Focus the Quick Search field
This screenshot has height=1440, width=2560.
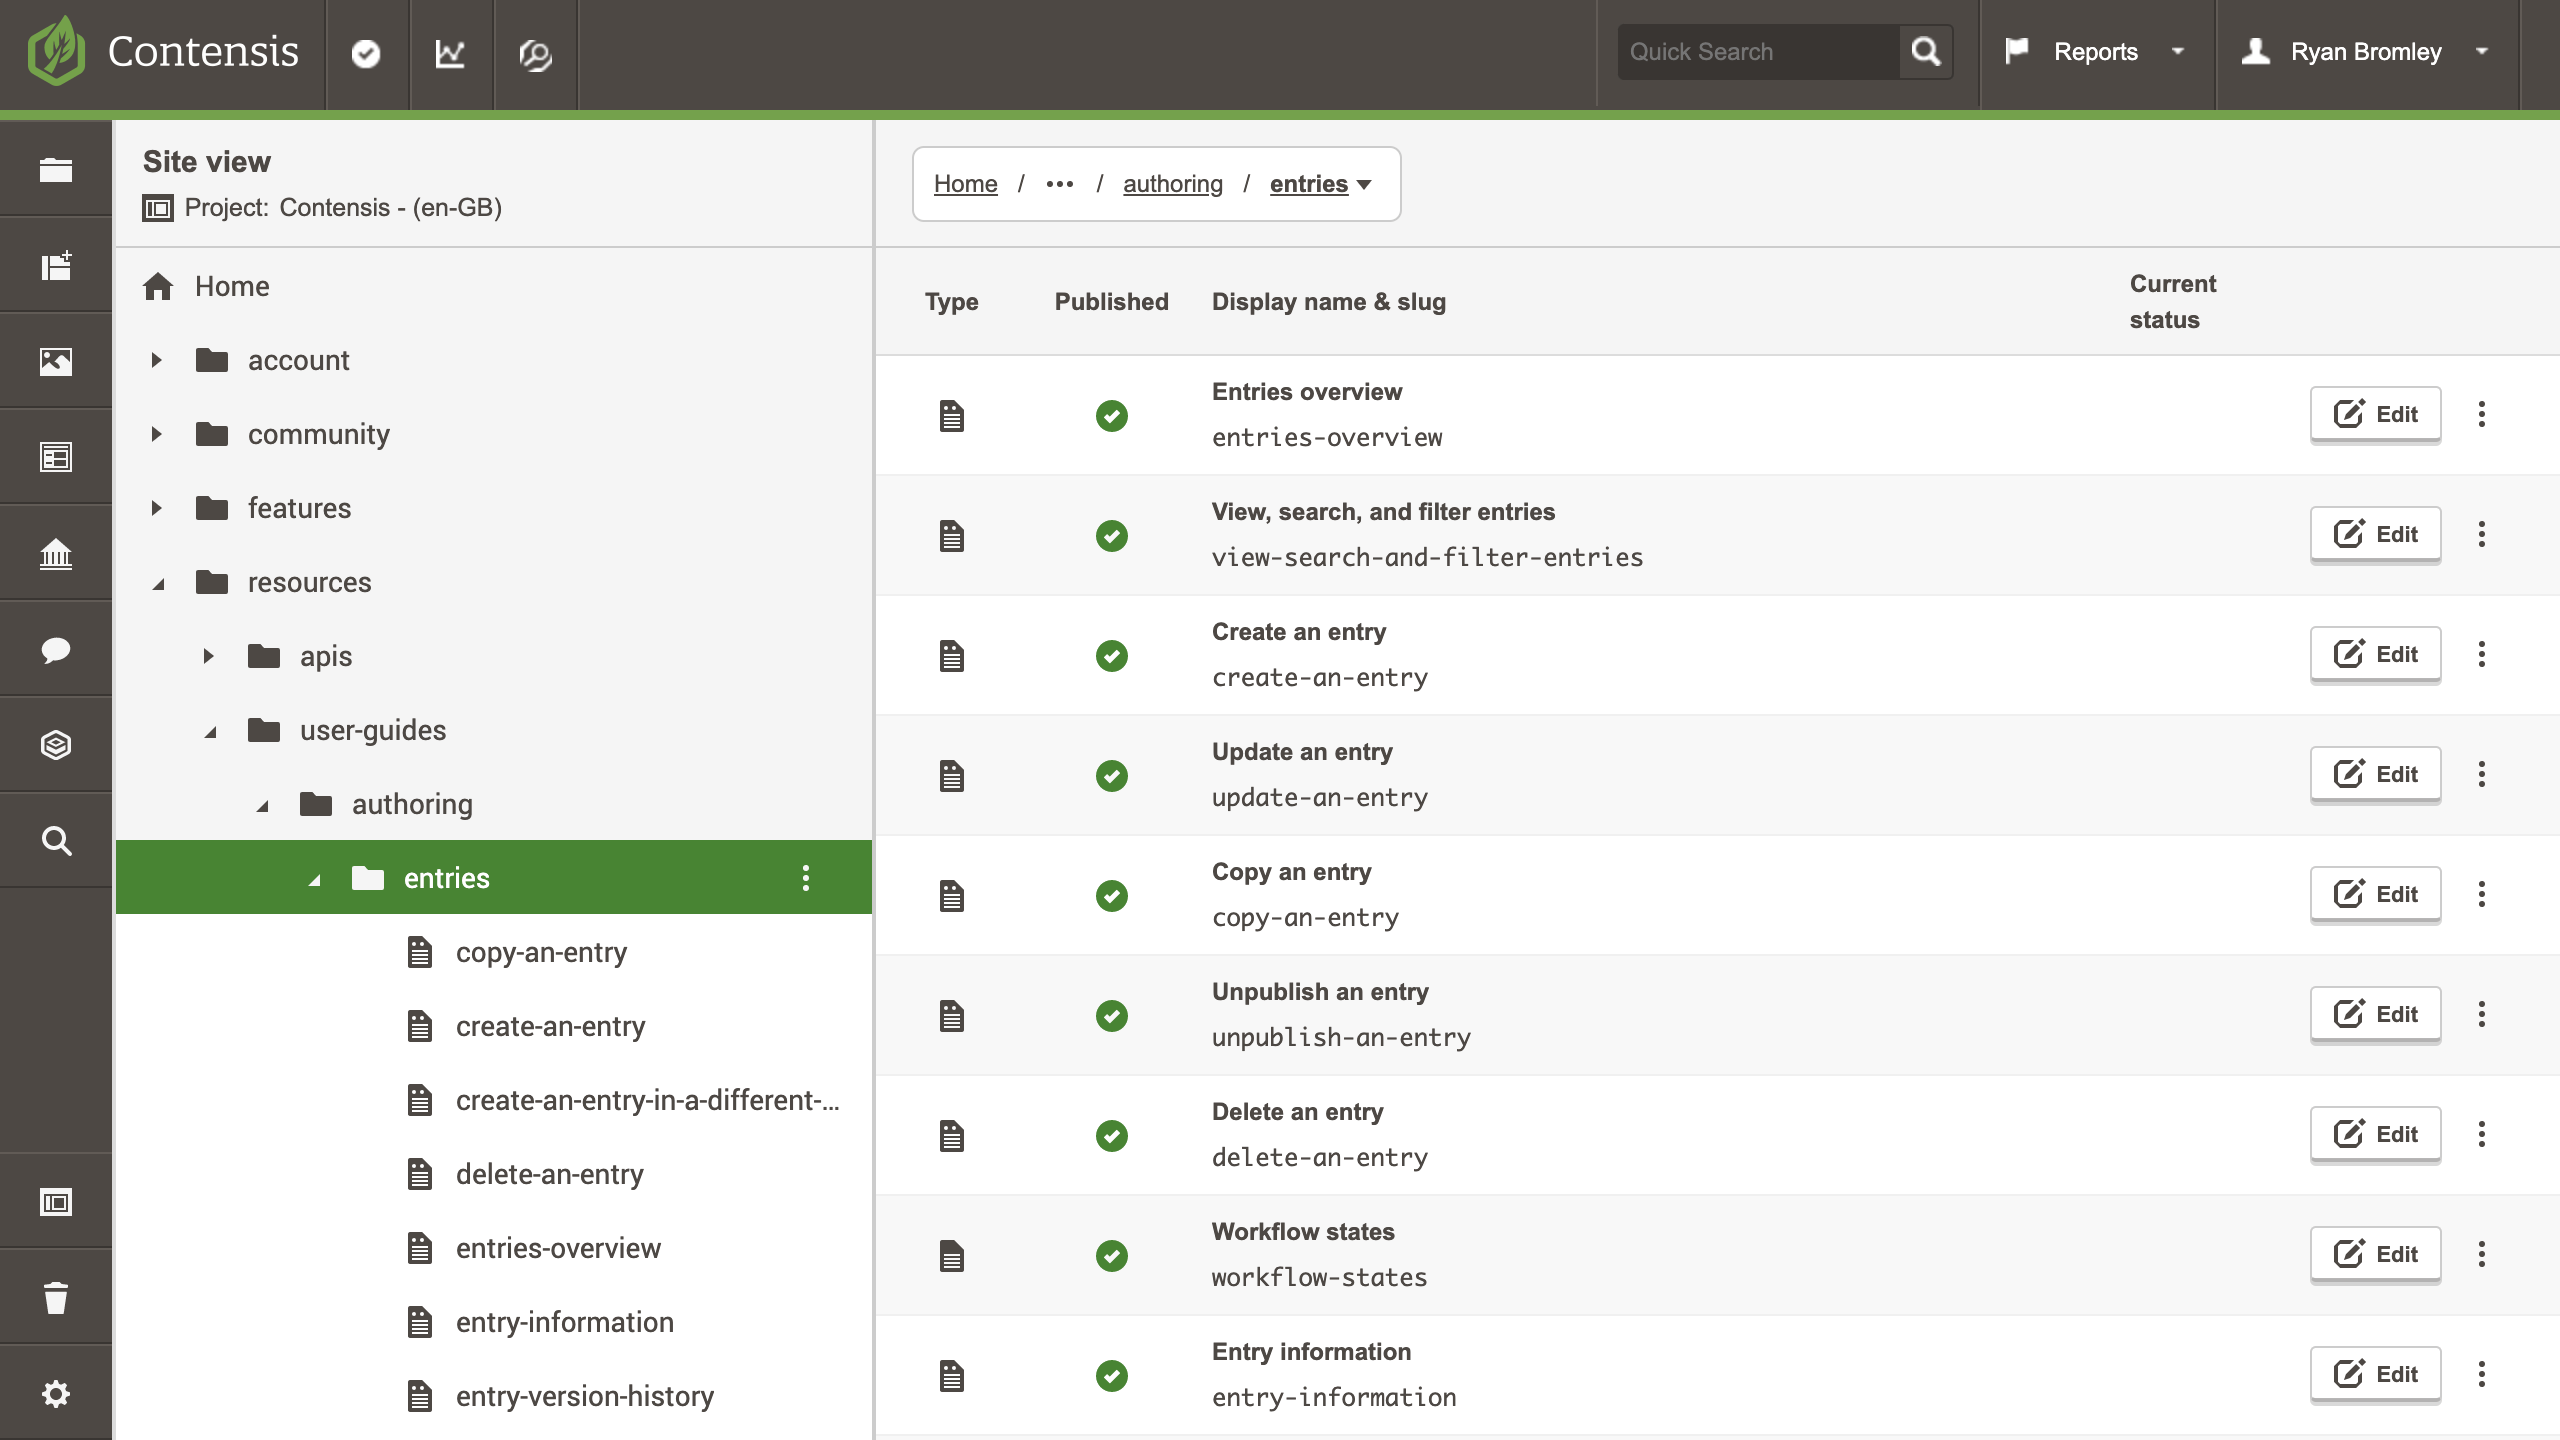[x=1760, y=52]
